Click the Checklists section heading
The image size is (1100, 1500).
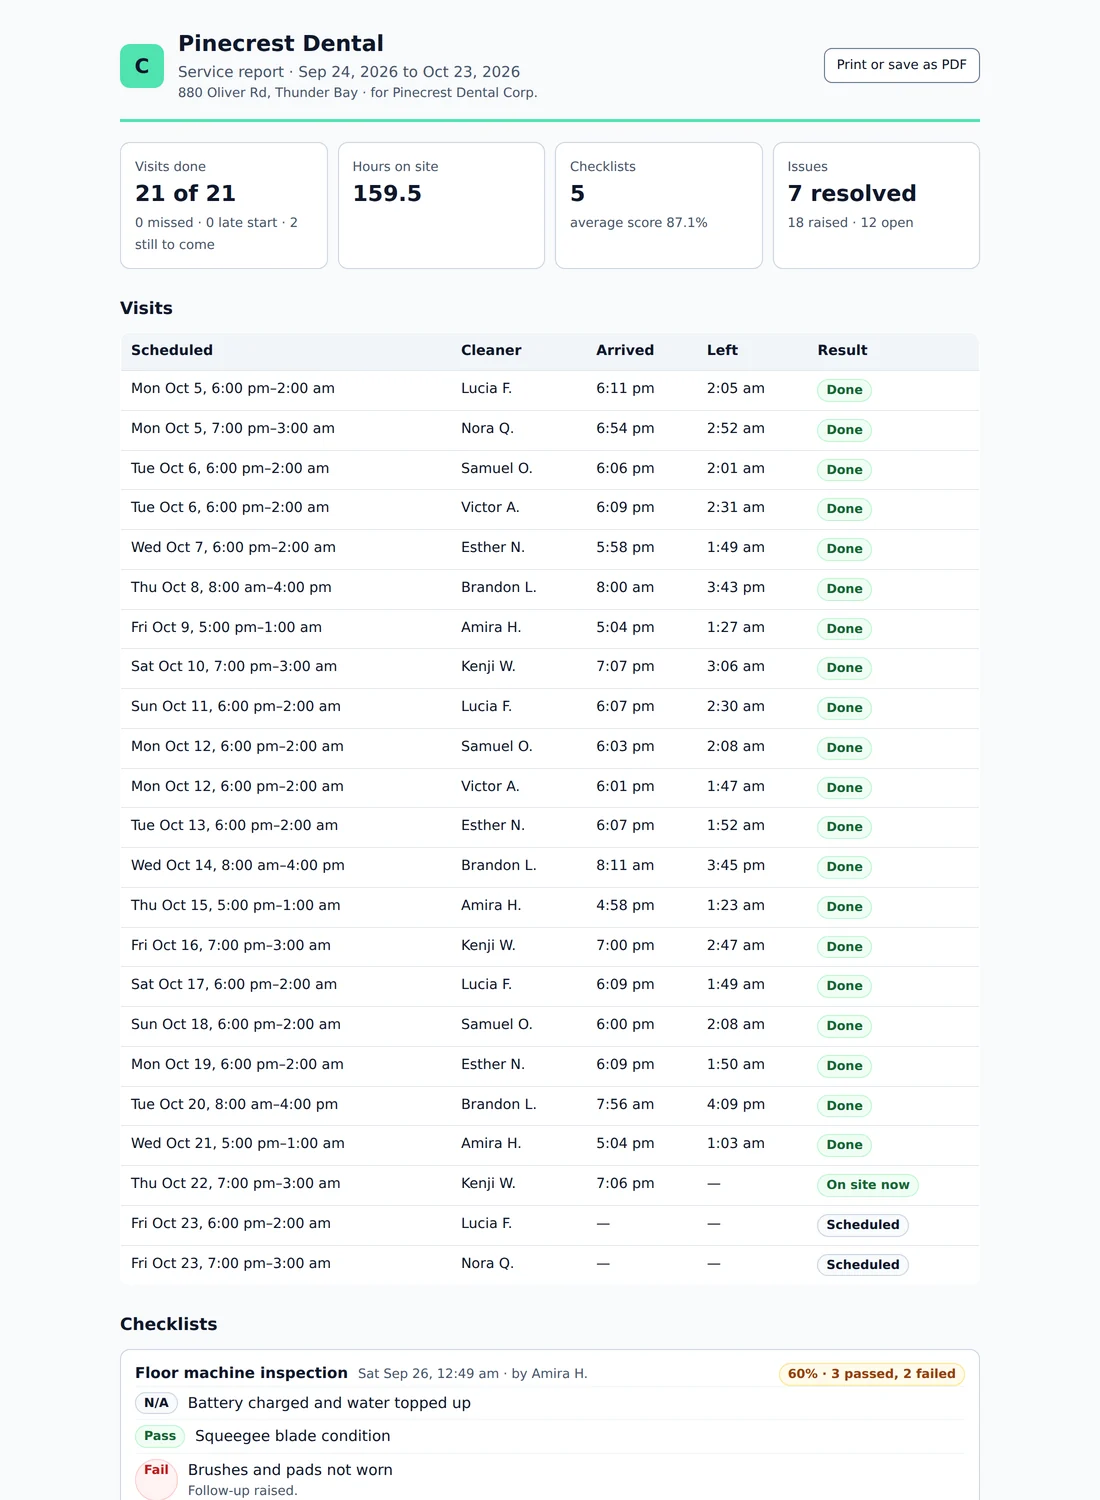[x=168, y=1324]
